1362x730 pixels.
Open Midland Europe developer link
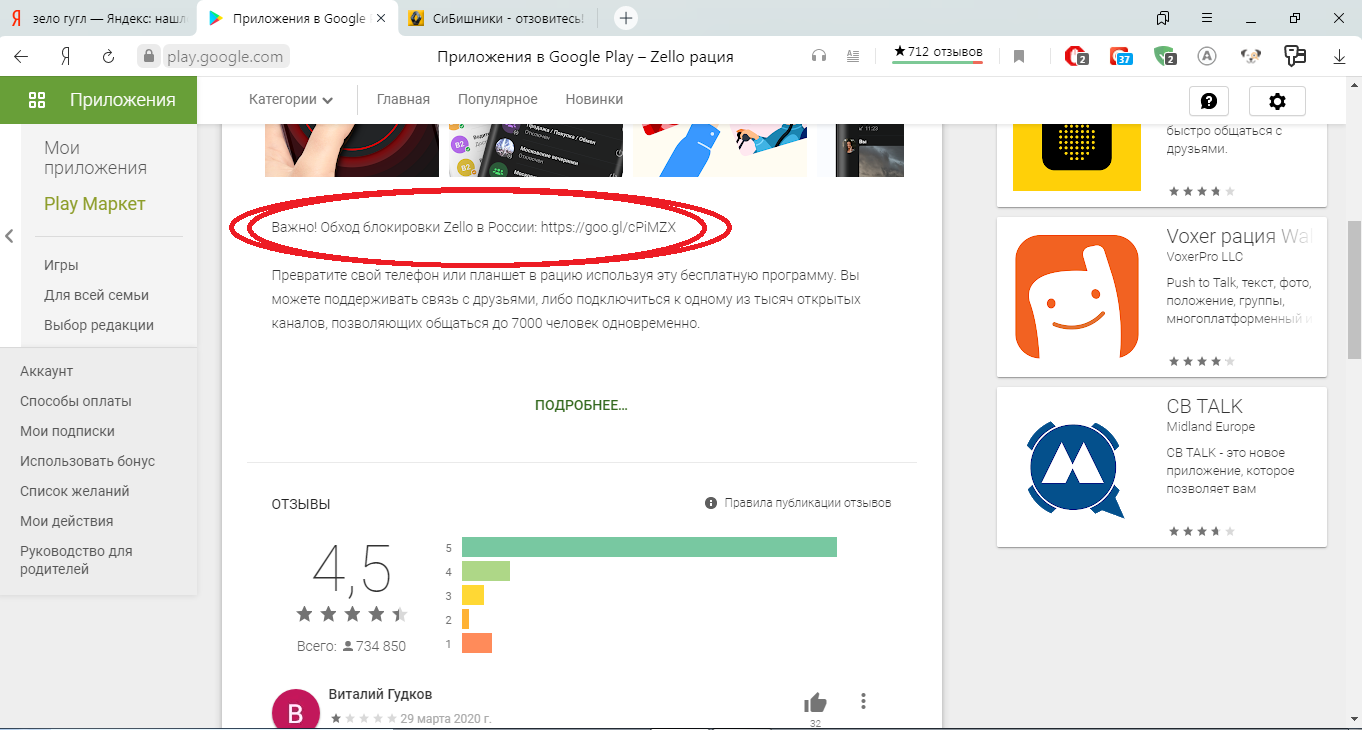[1210, 427]
